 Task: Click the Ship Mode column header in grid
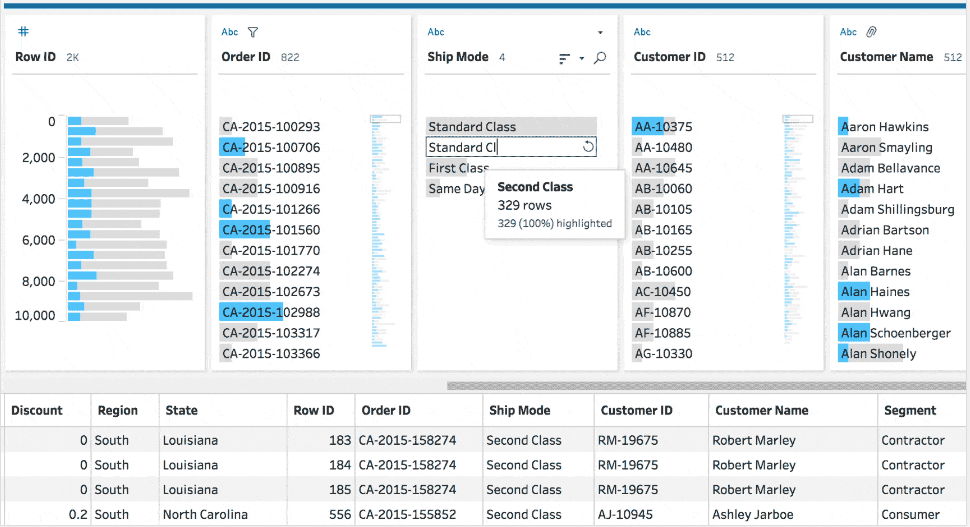(520, 410)
